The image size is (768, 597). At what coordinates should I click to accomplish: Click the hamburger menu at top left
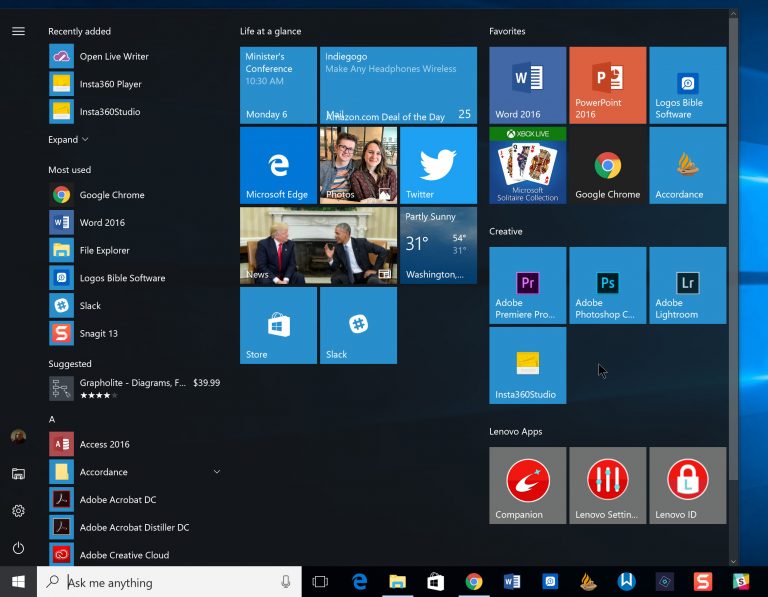point(18,31)
